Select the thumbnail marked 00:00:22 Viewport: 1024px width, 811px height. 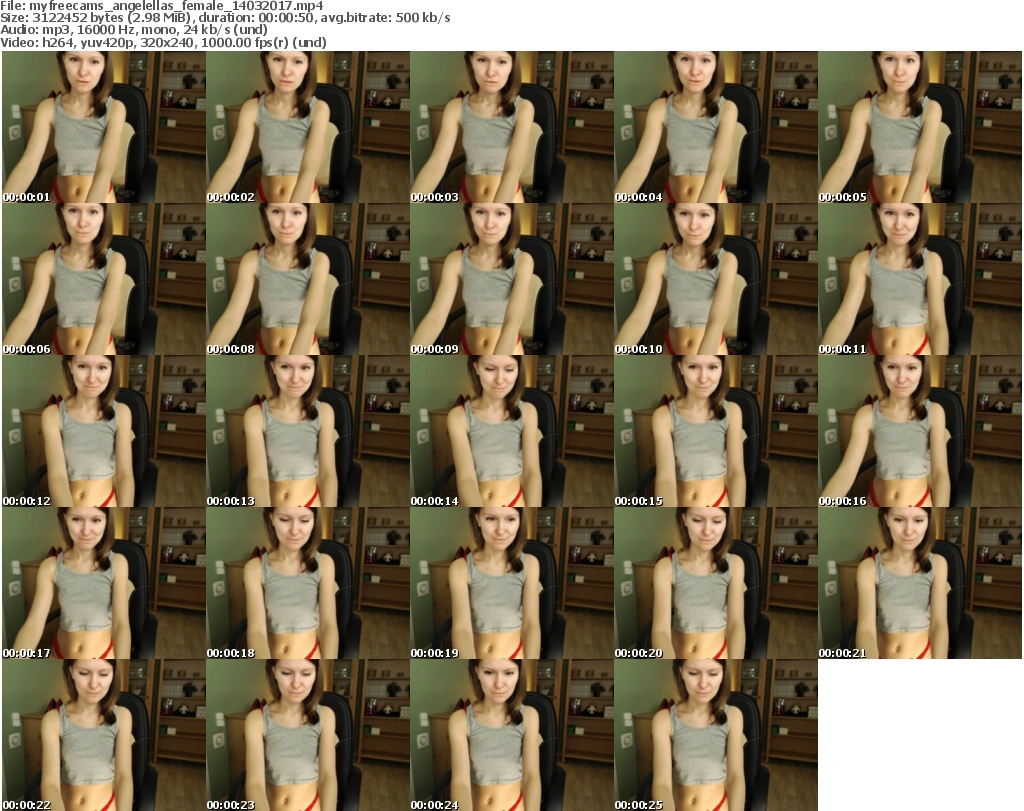click(x=104, y=735)
